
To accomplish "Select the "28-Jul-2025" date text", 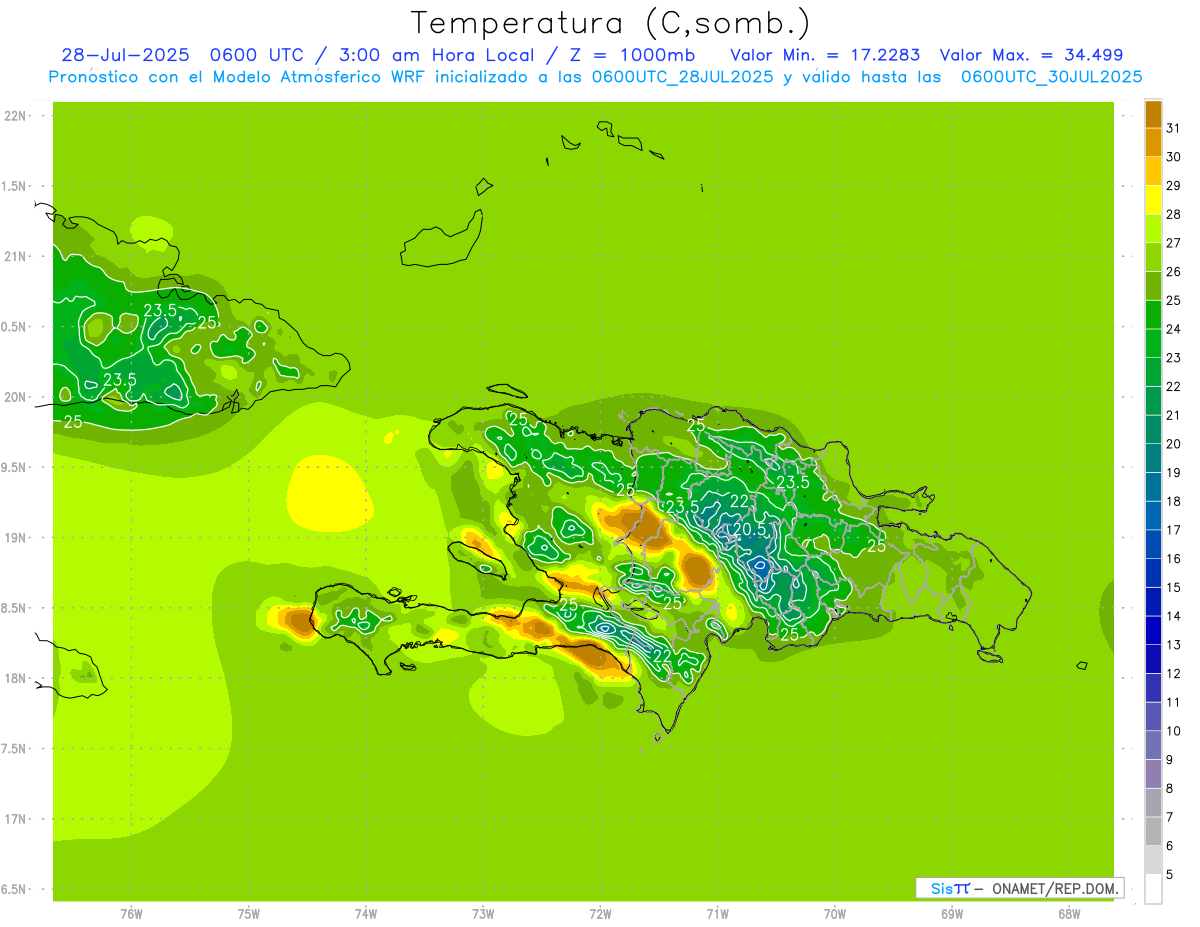I will [124, 55].
